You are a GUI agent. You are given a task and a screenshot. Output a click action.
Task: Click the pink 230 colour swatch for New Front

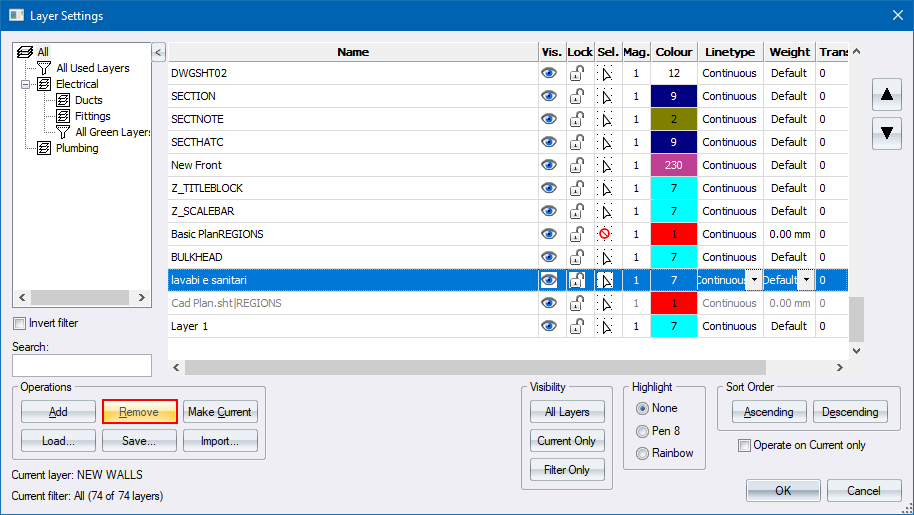[674, 166]
